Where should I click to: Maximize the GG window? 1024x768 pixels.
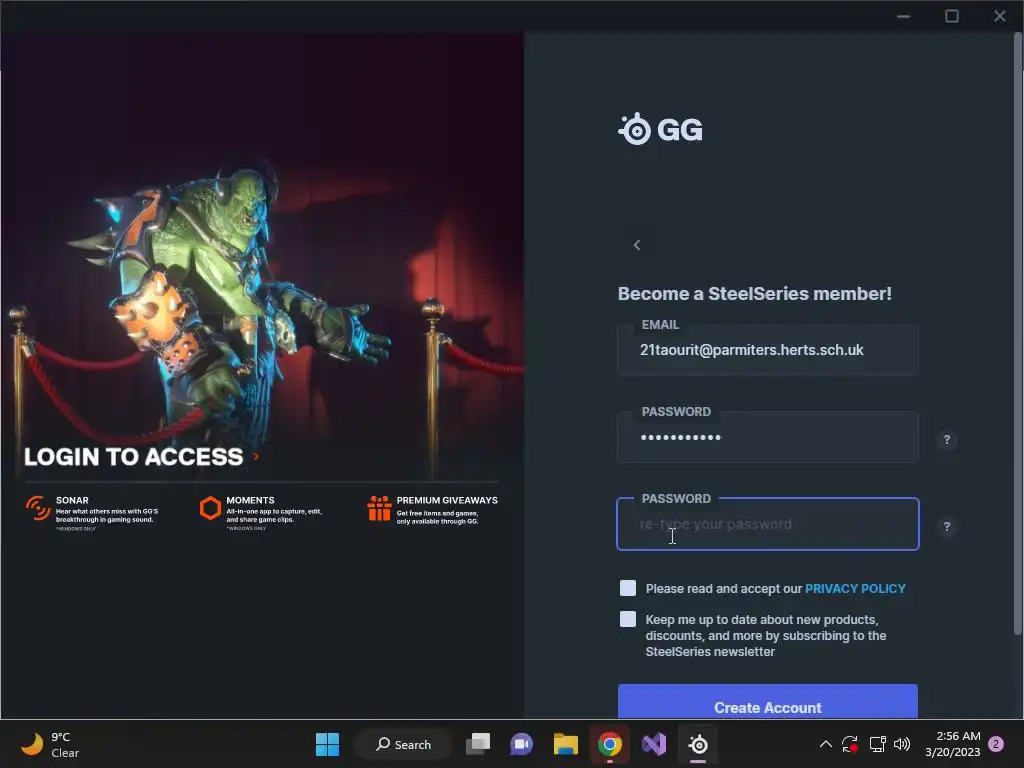click(952, 16)
